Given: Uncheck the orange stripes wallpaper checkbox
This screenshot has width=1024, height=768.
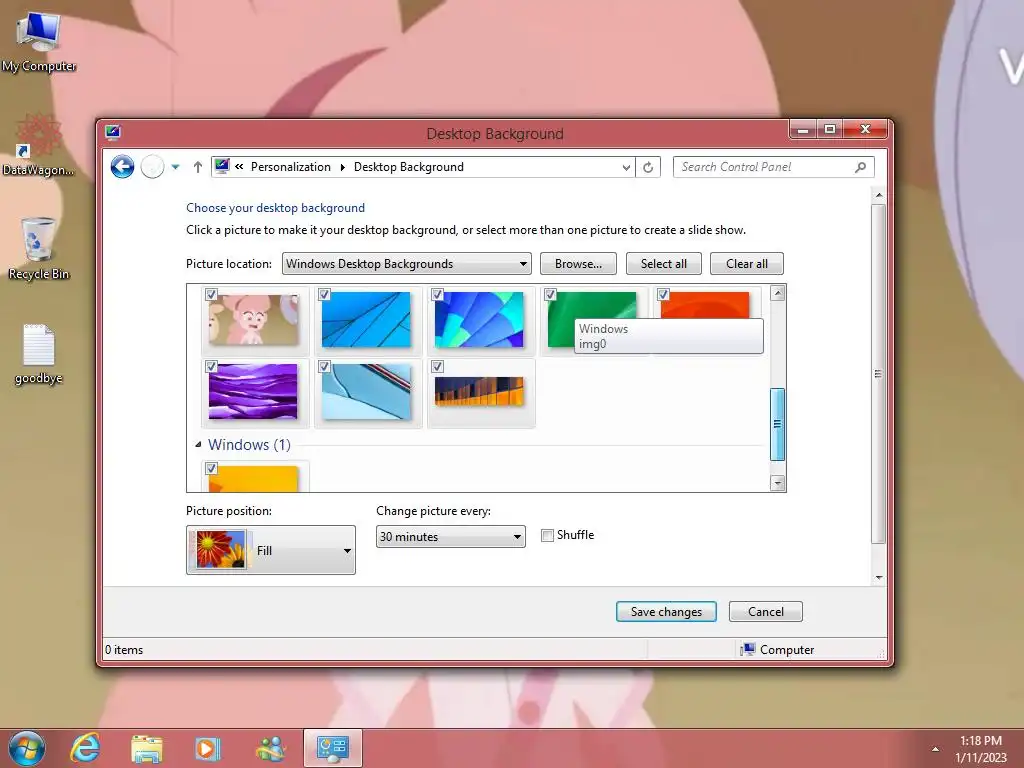Looking at the screenshot, I should [438, 366].
